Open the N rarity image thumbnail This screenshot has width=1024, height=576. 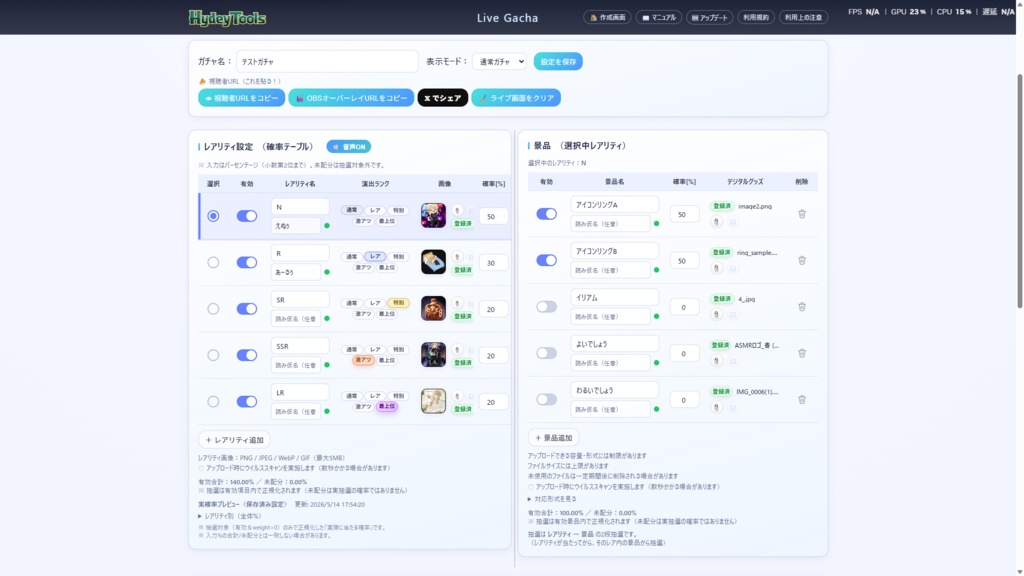[433, 216]
